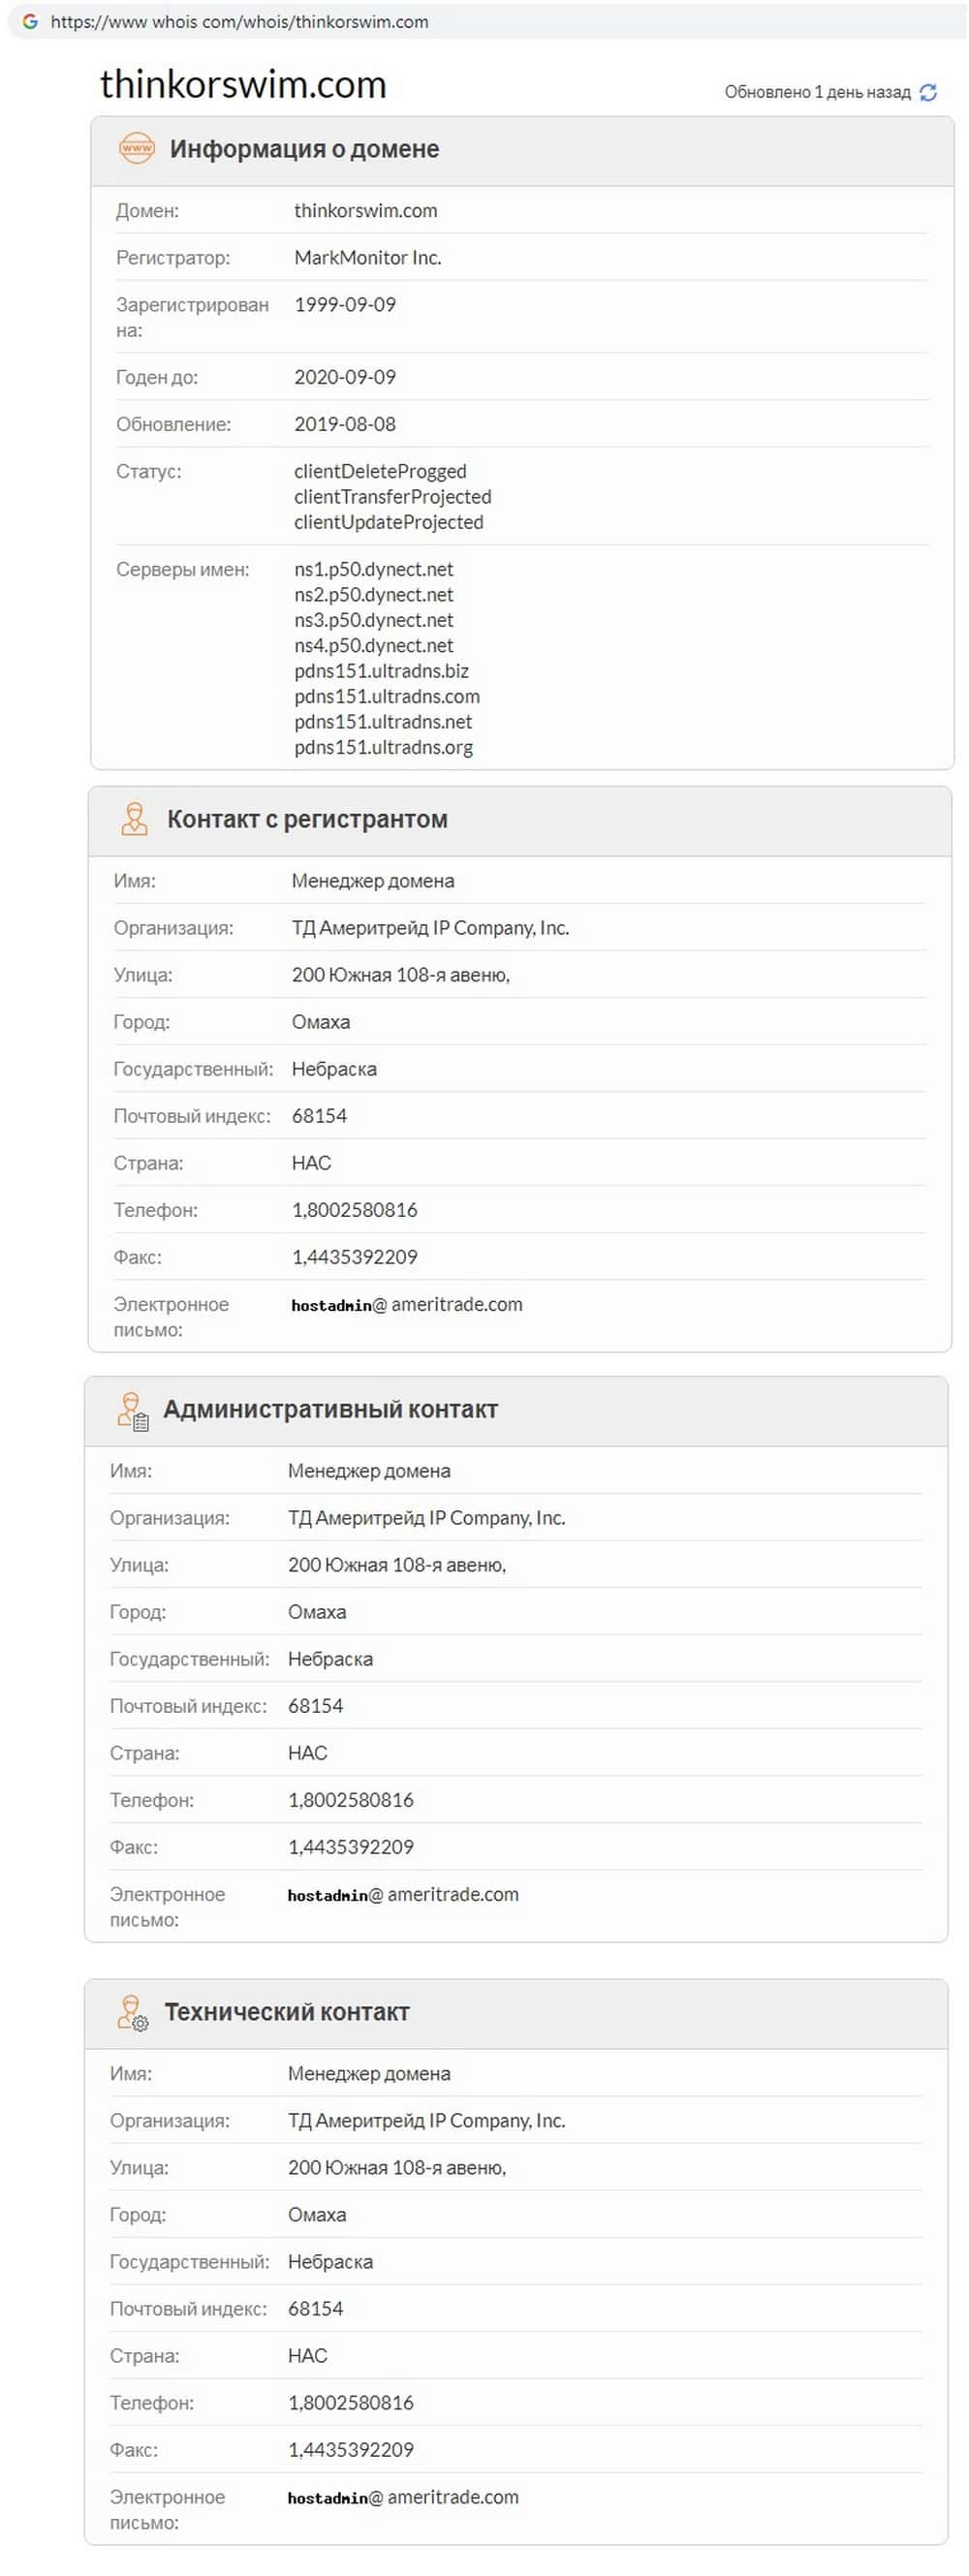Click the "Технический контакт" section header
Viewport: 969px width, 2576px height.
(x=287, y=2012)
